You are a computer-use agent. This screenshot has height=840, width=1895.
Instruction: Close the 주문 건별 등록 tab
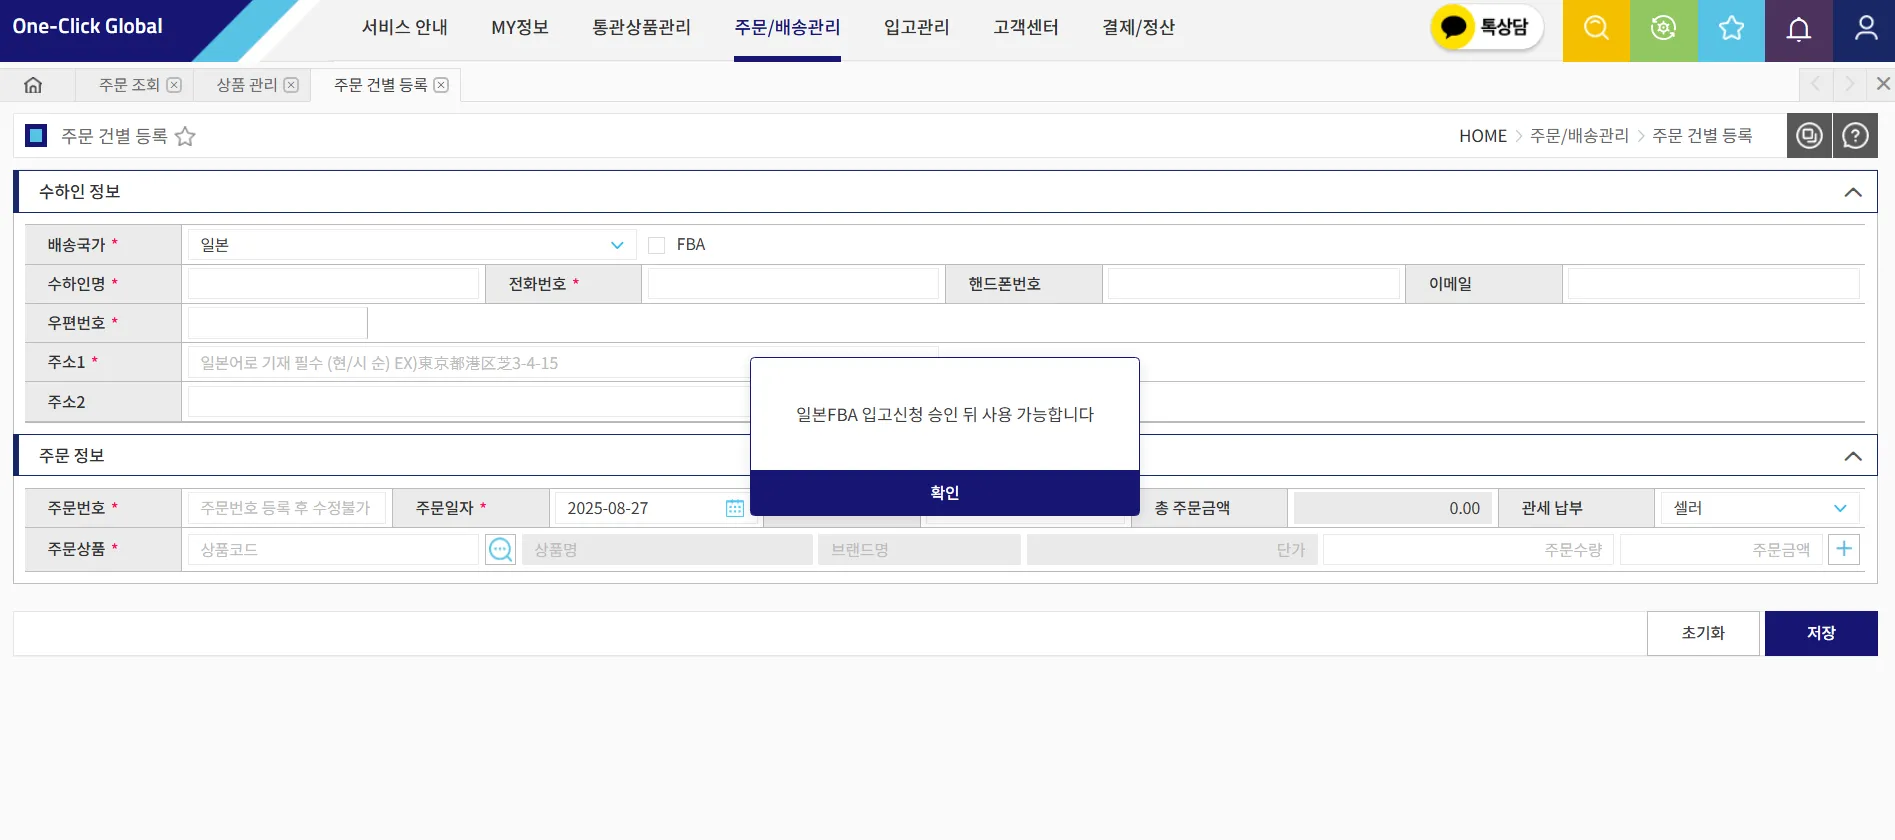coord(441,85)
